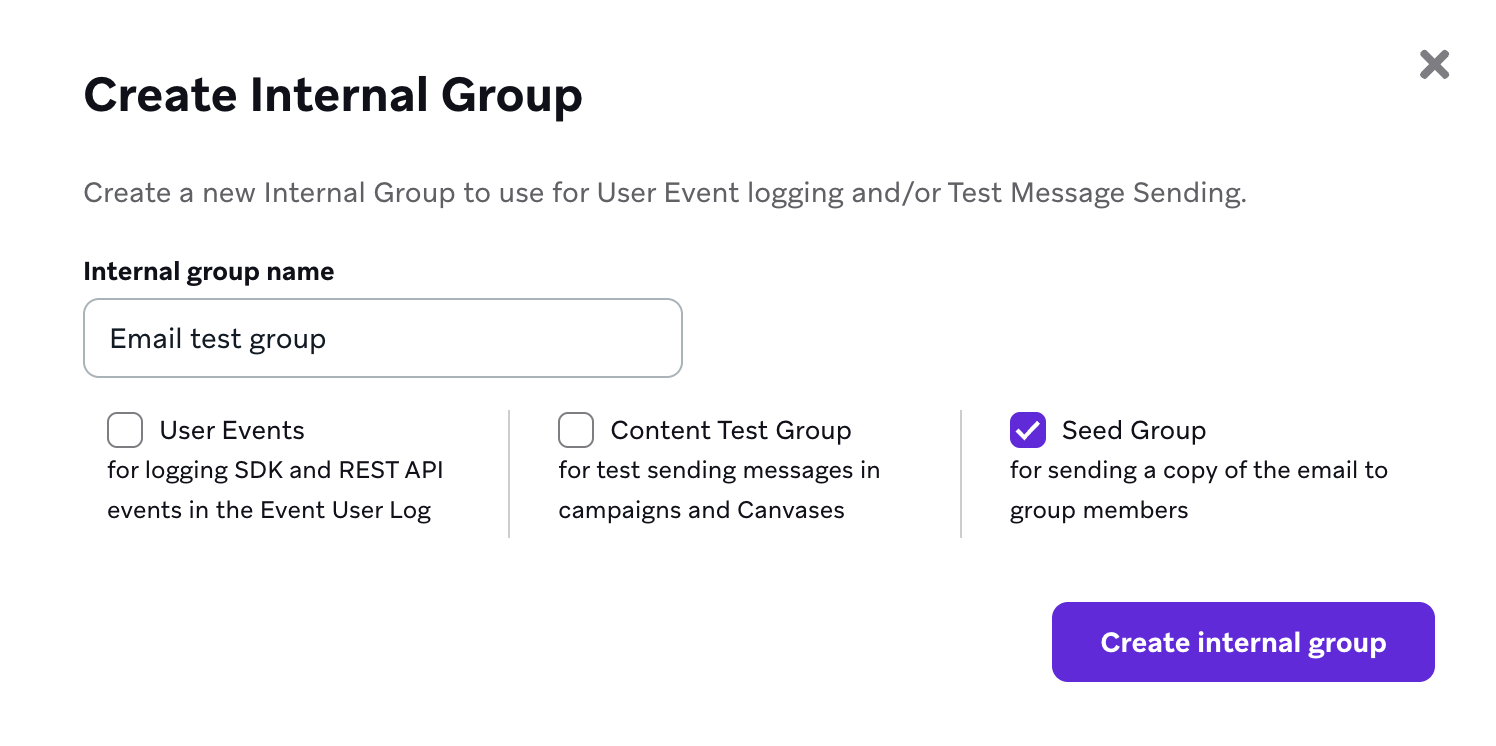This screenshot has height=746, width=1496.
Task: Place cursor in the "Email test group" text
Action: (218, 339)
